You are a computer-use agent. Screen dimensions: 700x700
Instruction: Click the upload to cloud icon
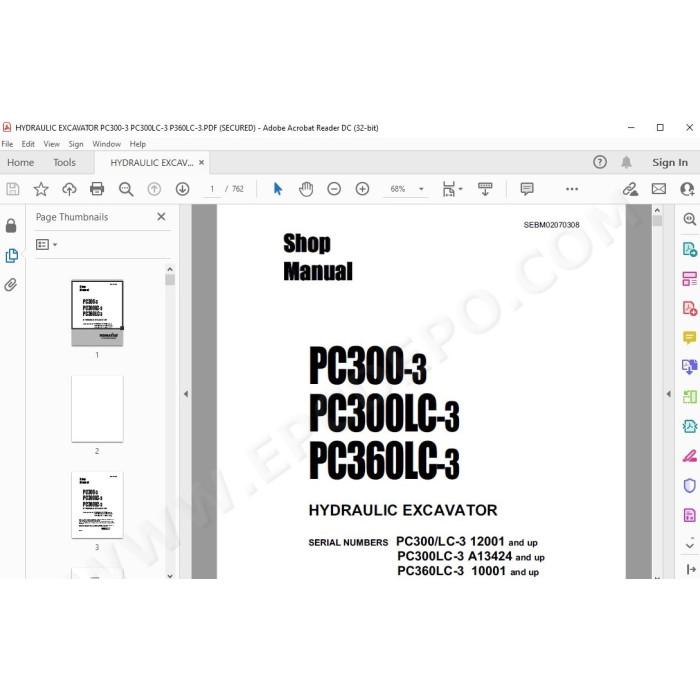tap(69, 189)
